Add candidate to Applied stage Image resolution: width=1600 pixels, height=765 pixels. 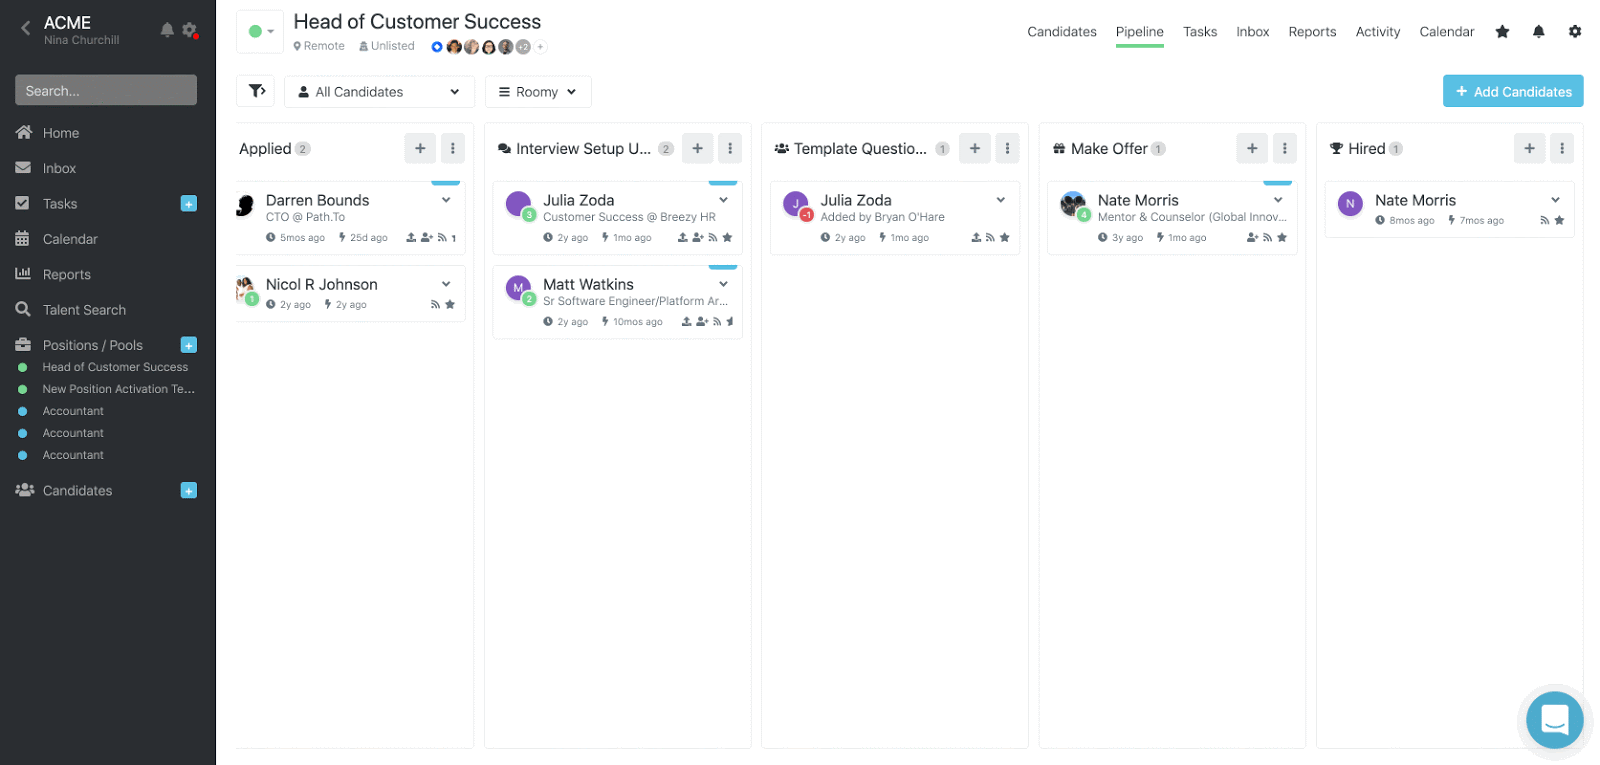[420, 148]
